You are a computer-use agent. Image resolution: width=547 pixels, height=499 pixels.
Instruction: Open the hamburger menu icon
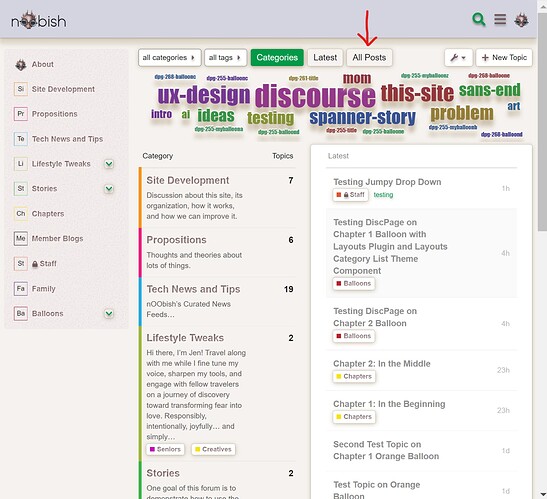click(500, 19)
